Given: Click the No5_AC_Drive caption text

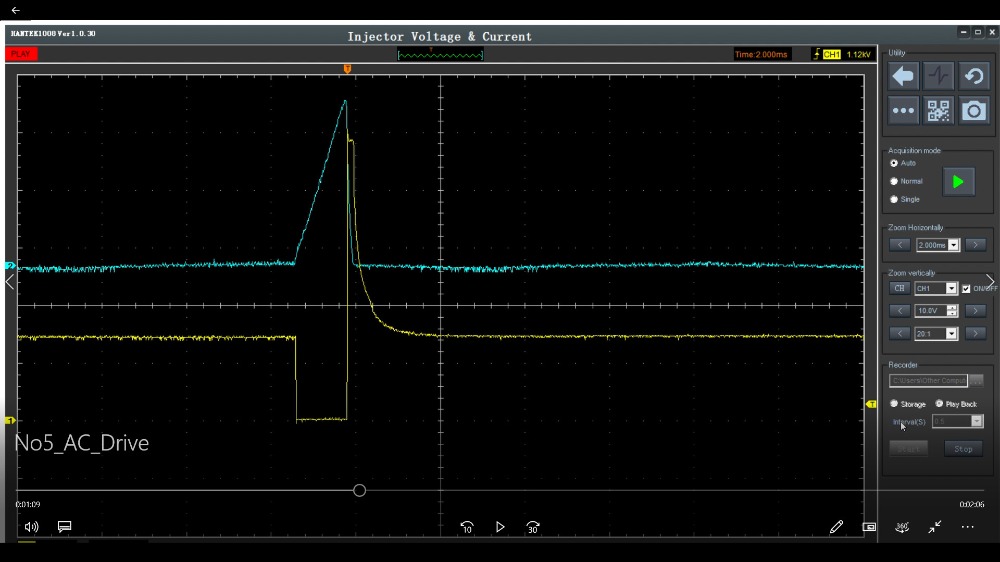Looking at the screenshot, I should pos(82,443).
